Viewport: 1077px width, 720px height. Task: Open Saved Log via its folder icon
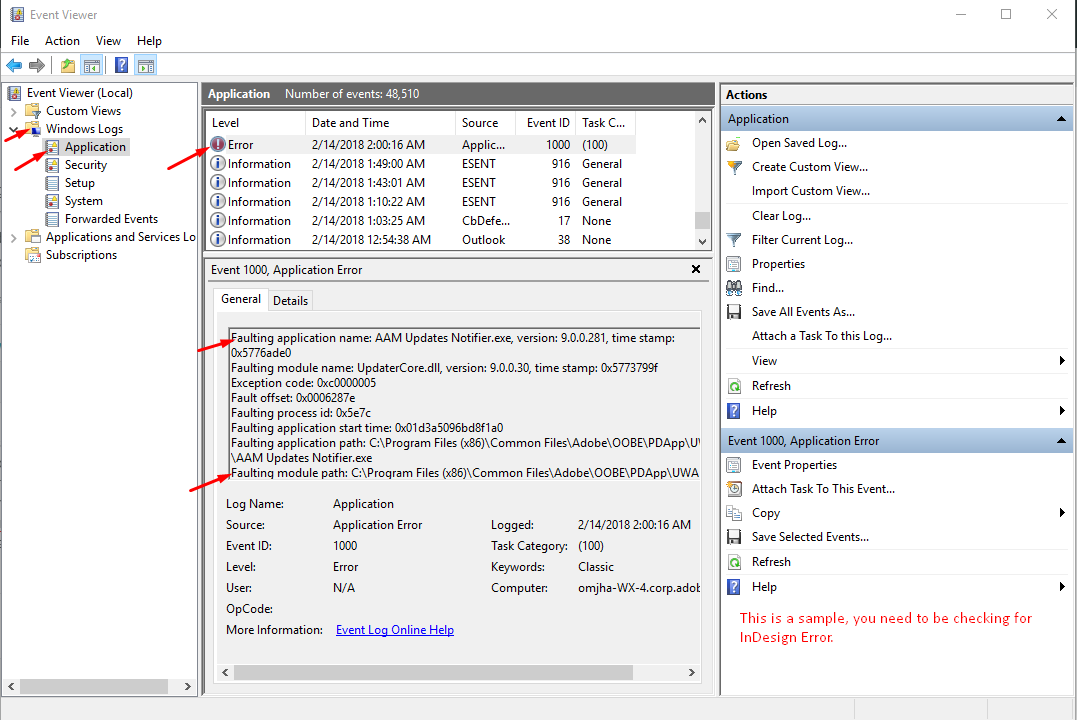(x=733, y=143)
